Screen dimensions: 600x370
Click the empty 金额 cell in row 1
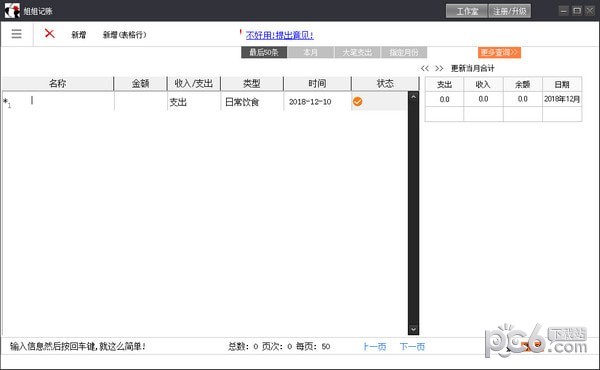pos(140,101)
